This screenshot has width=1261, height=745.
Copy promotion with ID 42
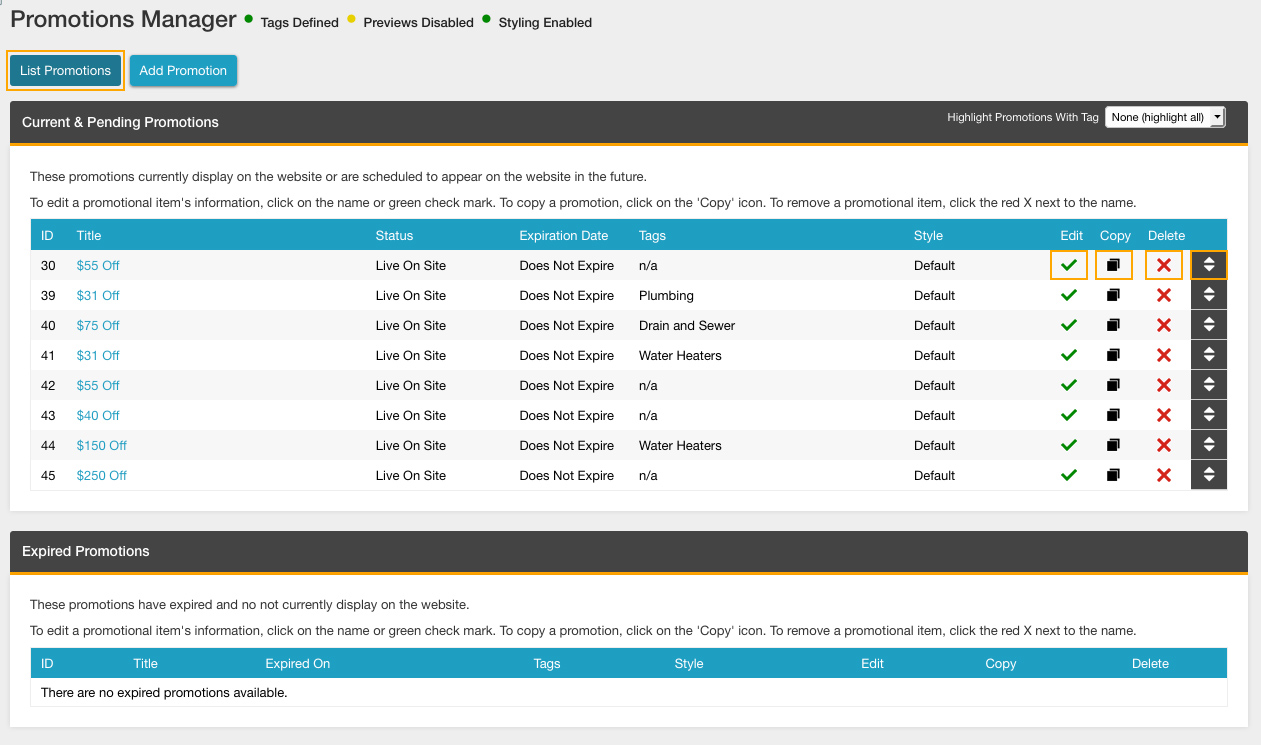coord(1113,385)
